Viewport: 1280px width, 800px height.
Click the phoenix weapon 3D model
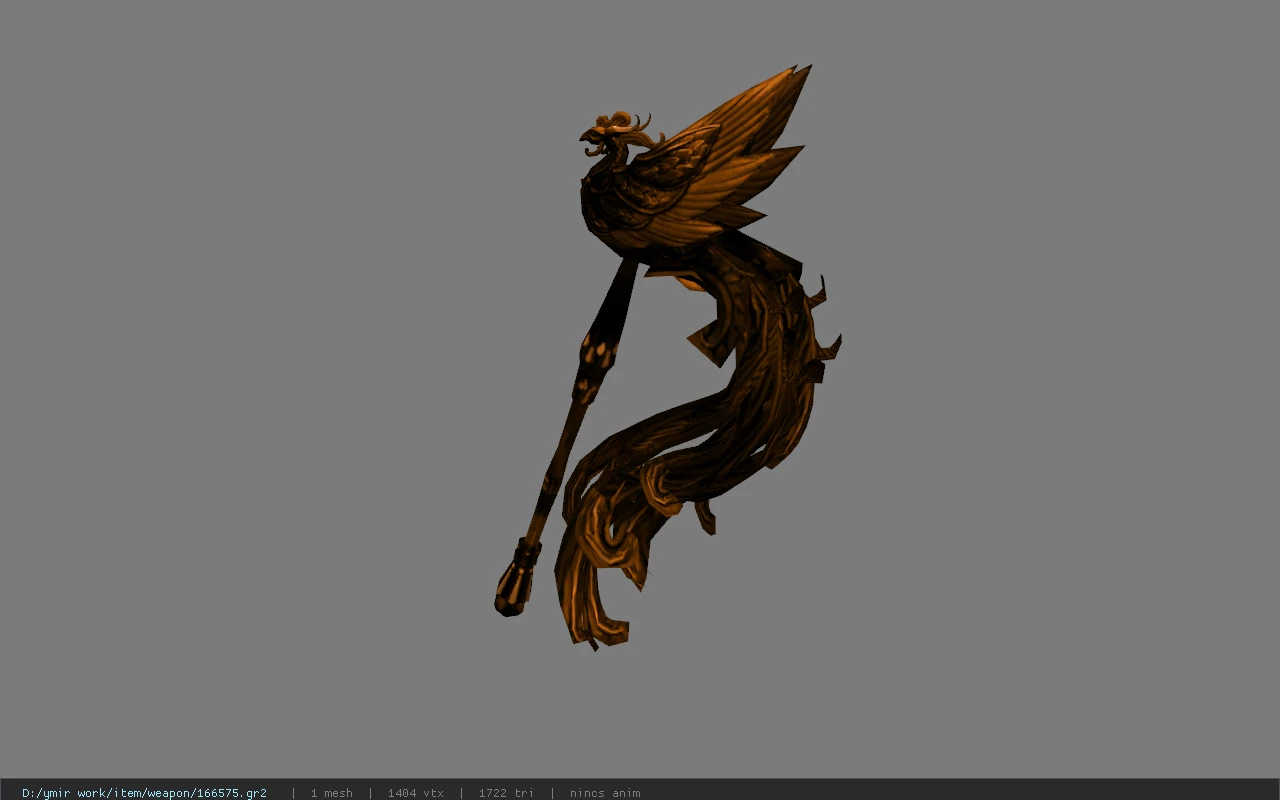(x=668, y=358)
